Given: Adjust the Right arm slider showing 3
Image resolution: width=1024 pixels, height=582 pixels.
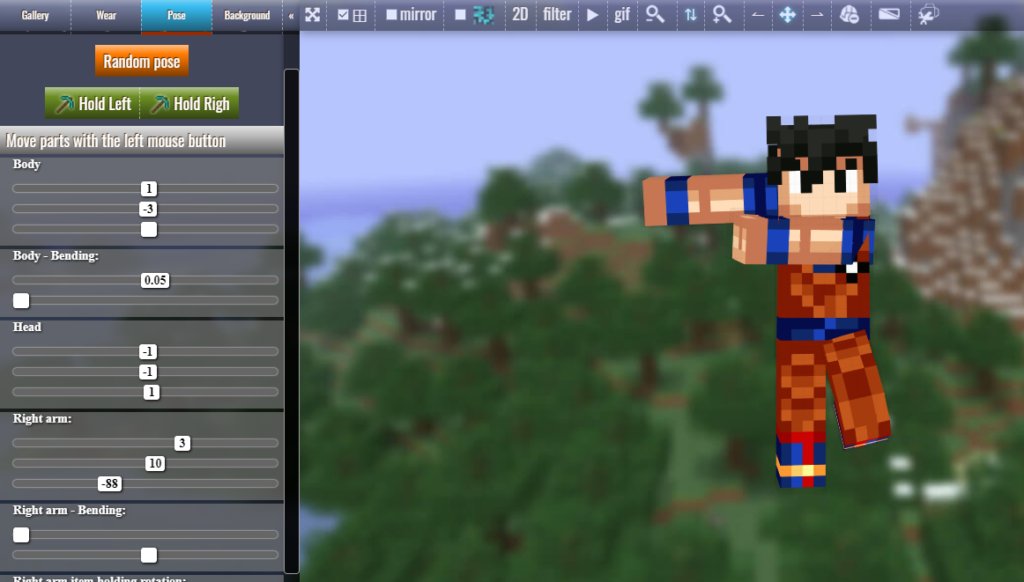Looking at the screenshot, I should [182, 443].
